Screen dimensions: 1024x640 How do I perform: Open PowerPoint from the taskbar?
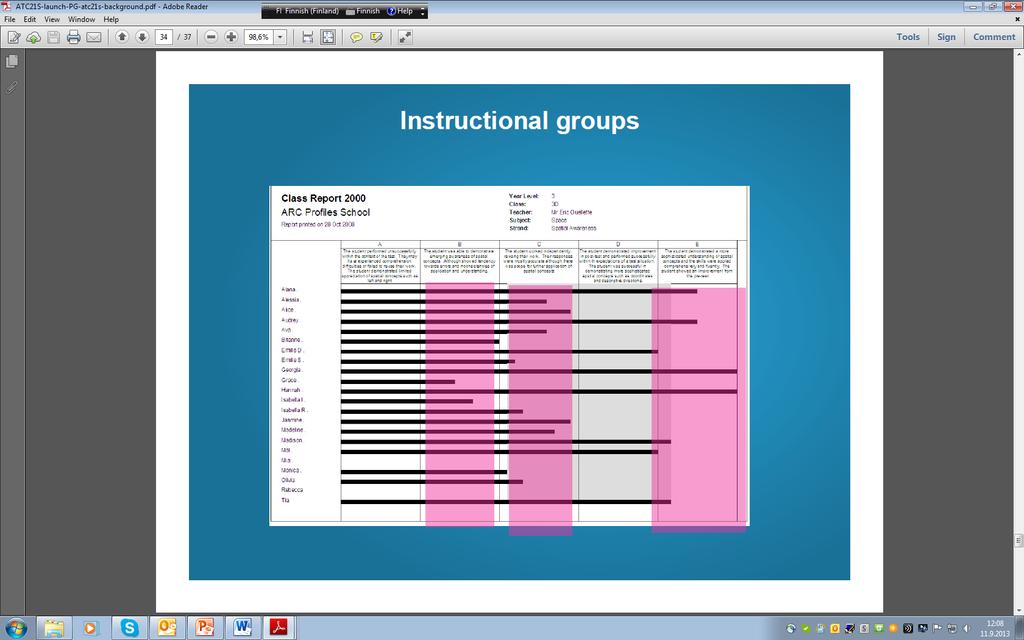[204, 628]
